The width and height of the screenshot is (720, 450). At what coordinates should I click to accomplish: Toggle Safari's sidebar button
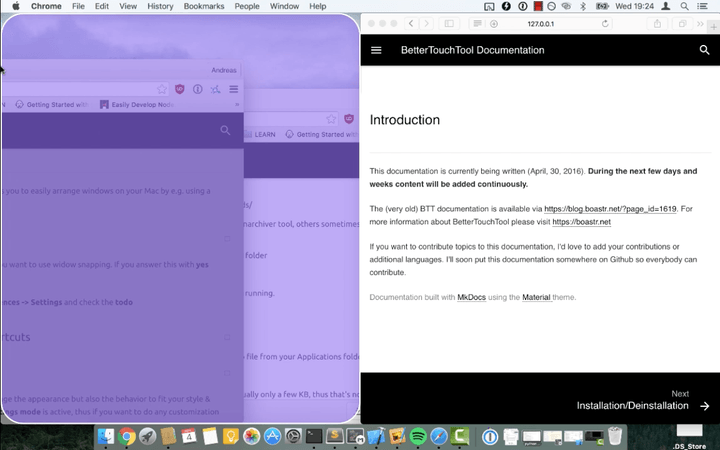[449, 23]
